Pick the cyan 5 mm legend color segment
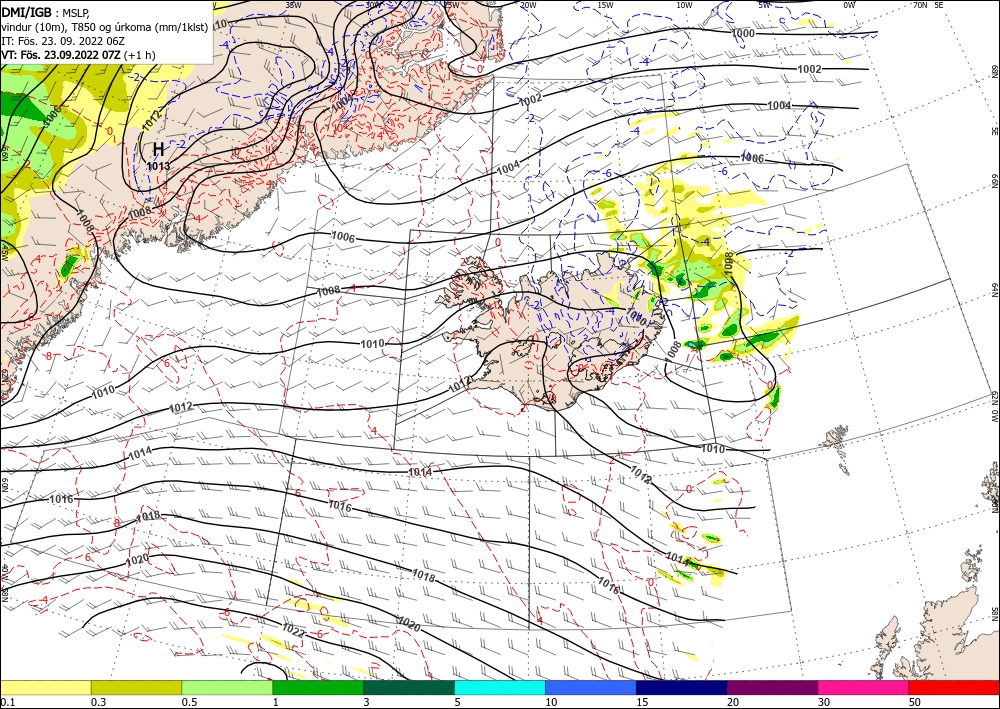 (500, 687)
